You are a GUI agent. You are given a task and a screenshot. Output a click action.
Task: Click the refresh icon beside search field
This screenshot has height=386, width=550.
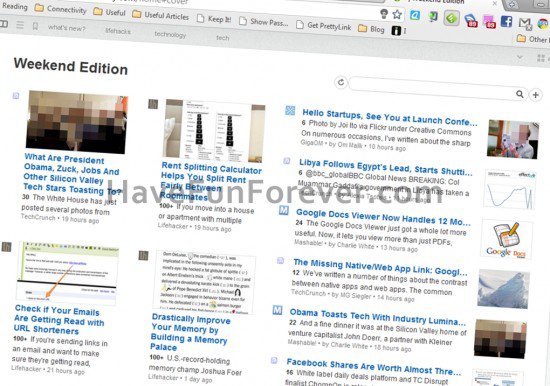point(341,82)
